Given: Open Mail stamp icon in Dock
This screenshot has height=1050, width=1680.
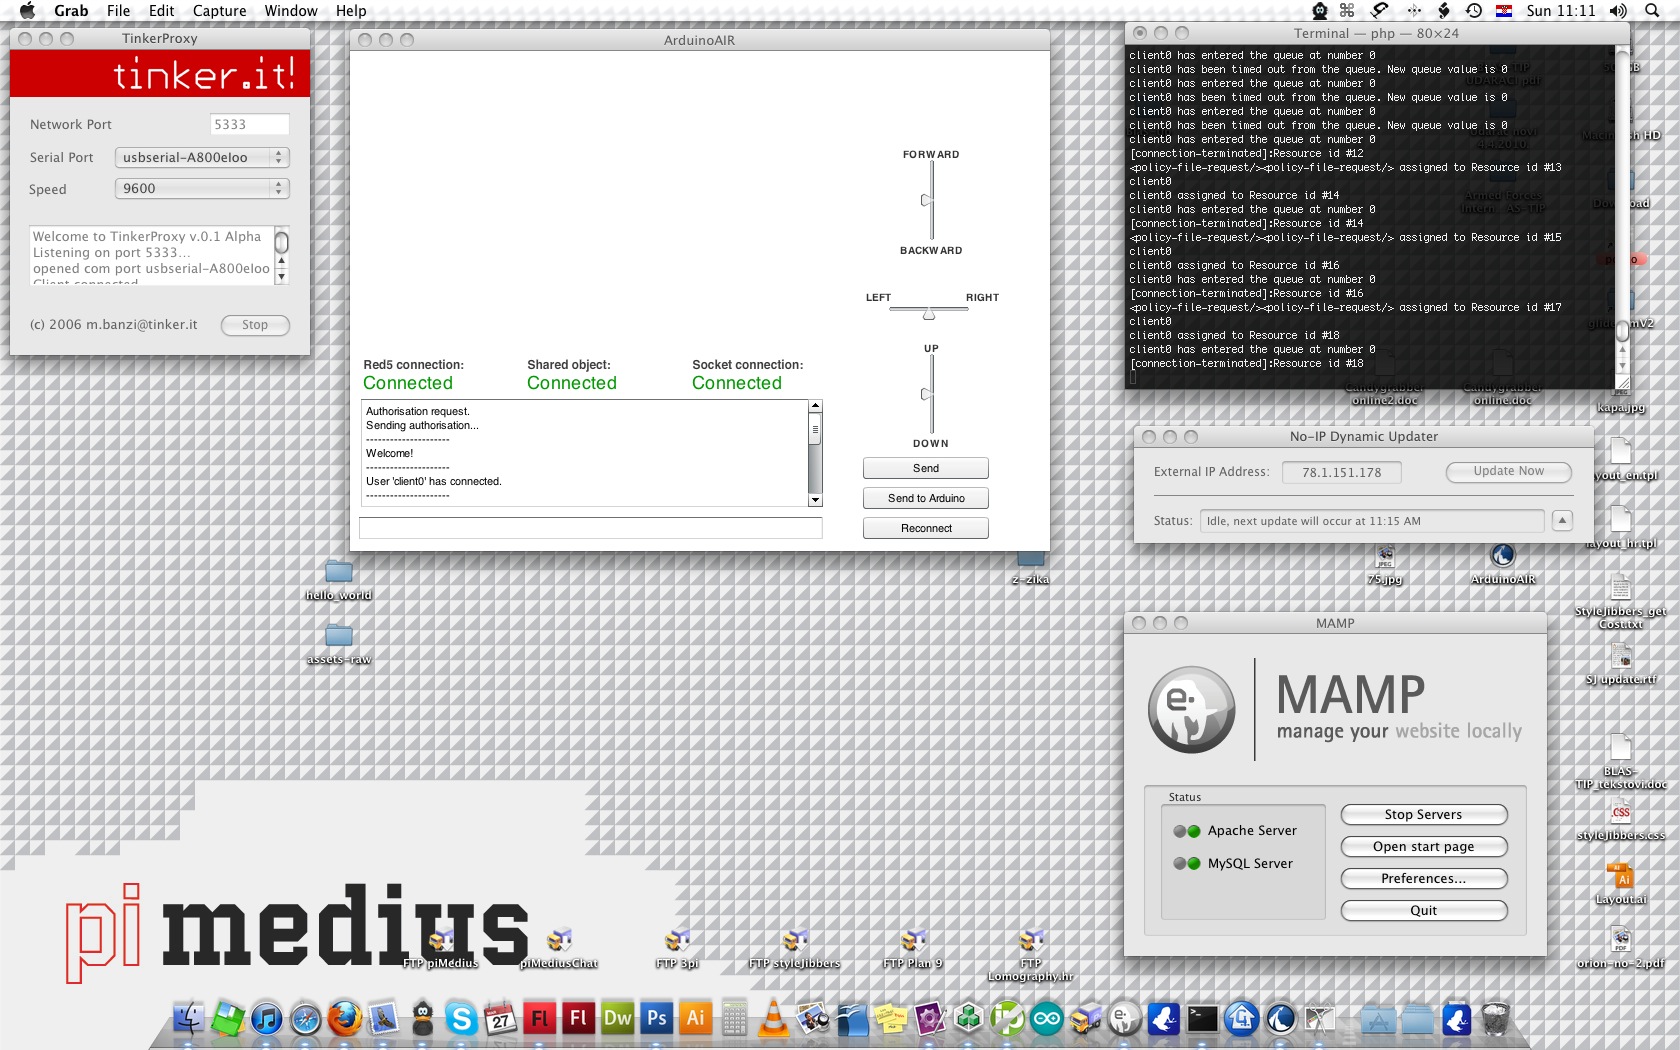Looking at the screenshot, I should (x=384, y=1019).
